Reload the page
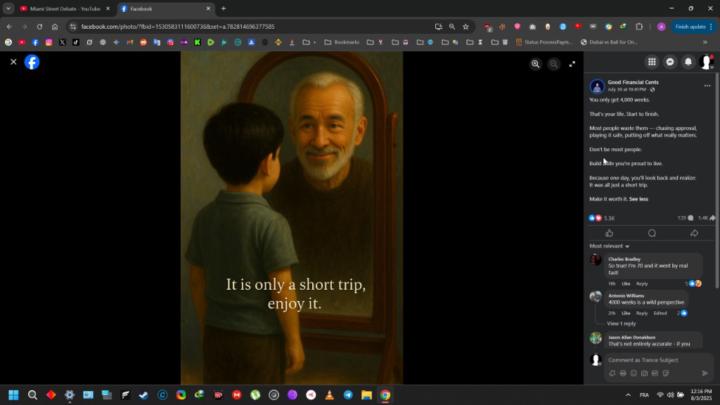 pyautogui.click(x=39, y=27)
